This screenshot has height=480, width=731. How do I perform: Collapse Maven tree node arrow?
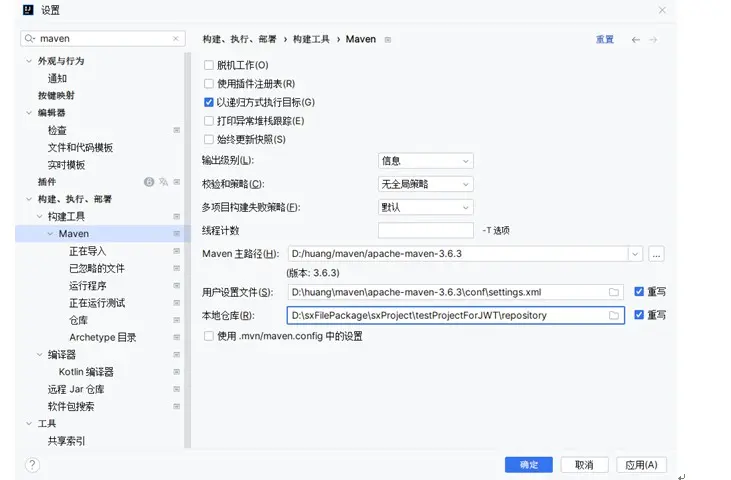pyautogui.click(x=50, y=233)
